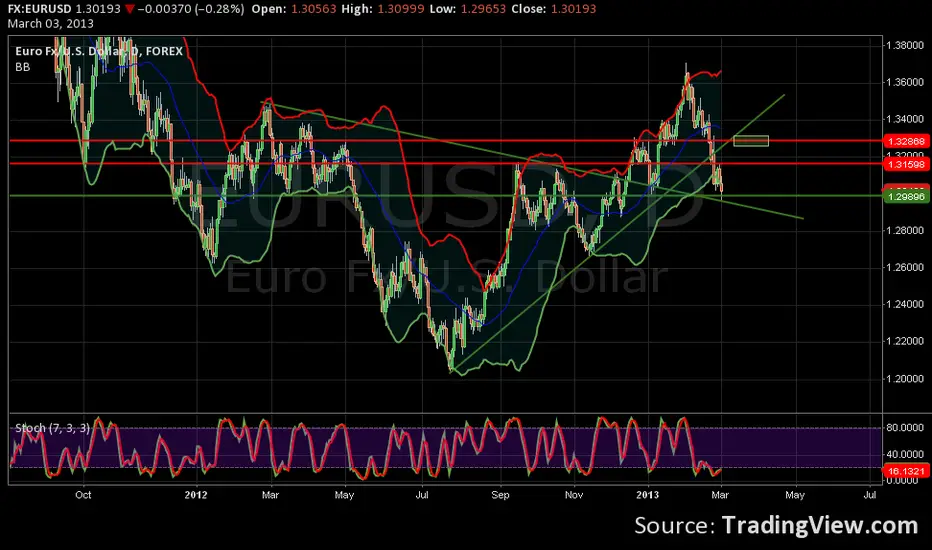932x550 pixels.
Task: Click the Nov time axis label
Action: 574,495
